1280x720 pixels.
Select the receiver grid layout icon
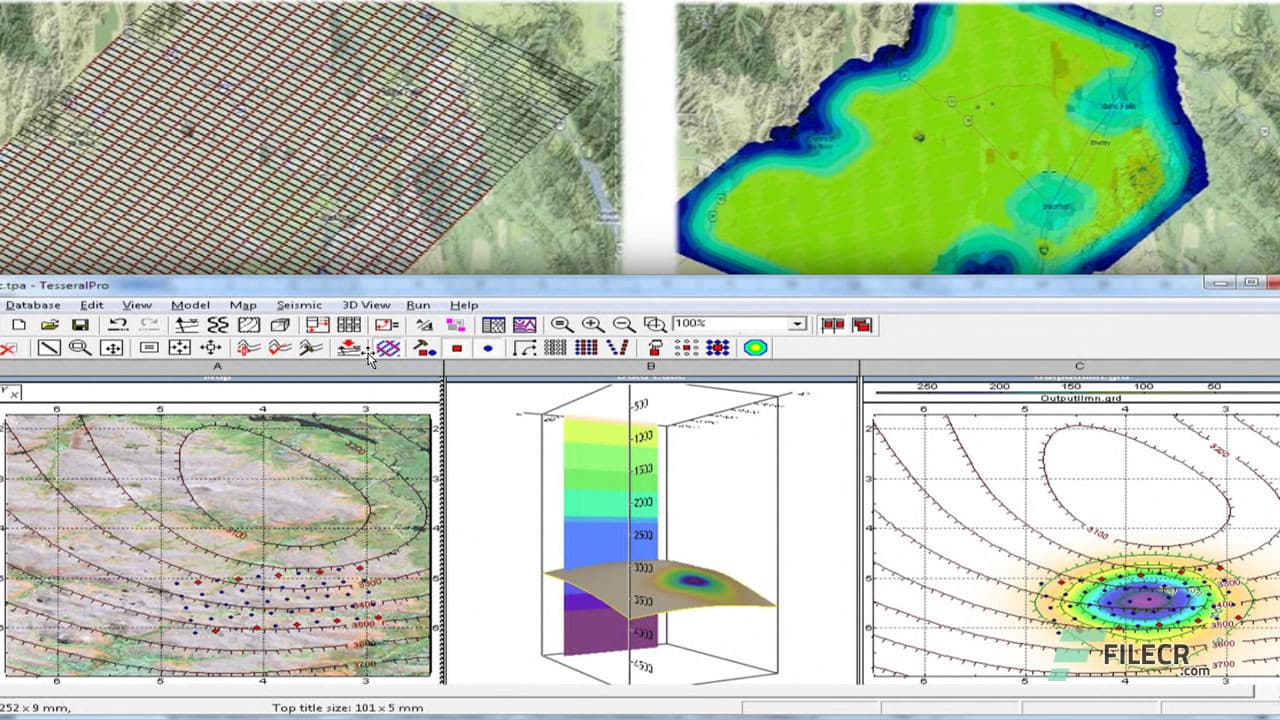pyautogui.click(x=555, y=349)
